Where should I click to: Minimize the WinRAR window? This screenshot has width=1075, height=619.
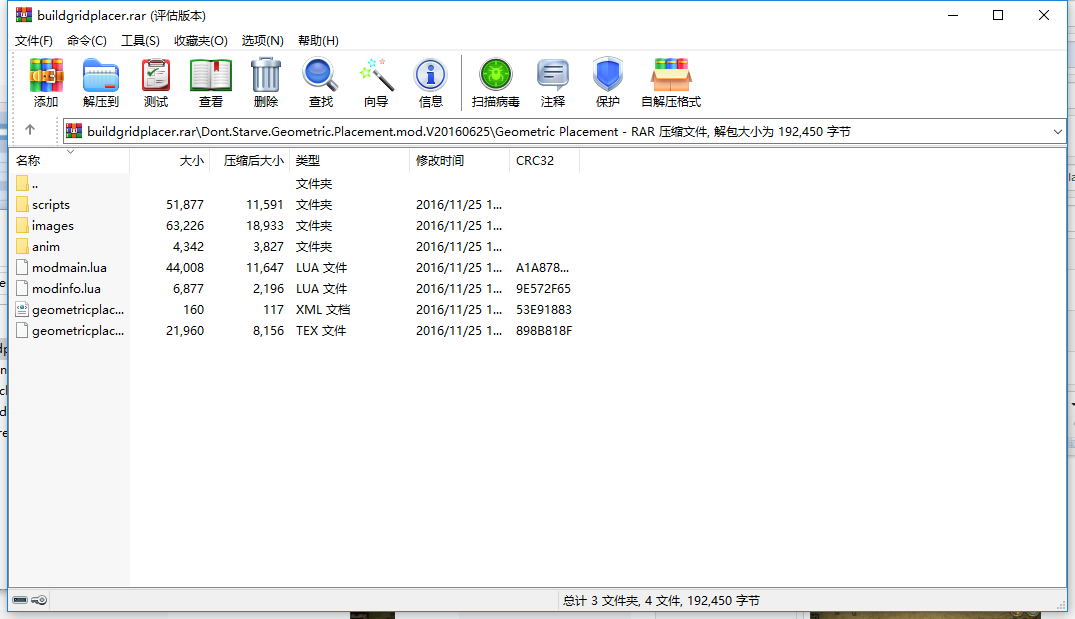point(952,15)
